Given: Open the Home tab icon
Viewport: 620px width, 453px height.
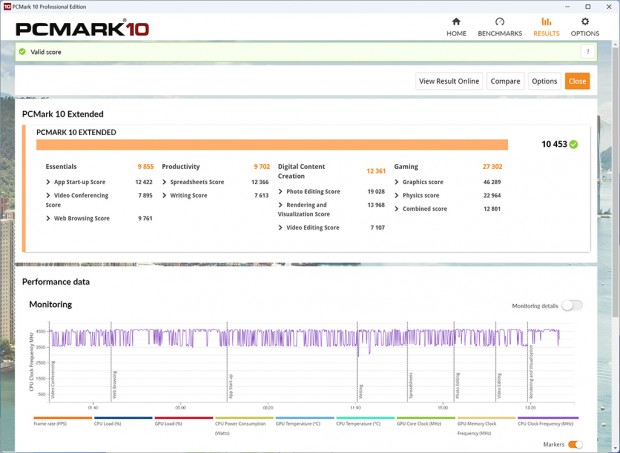Looking at the screenshot, I should [456, 21].
